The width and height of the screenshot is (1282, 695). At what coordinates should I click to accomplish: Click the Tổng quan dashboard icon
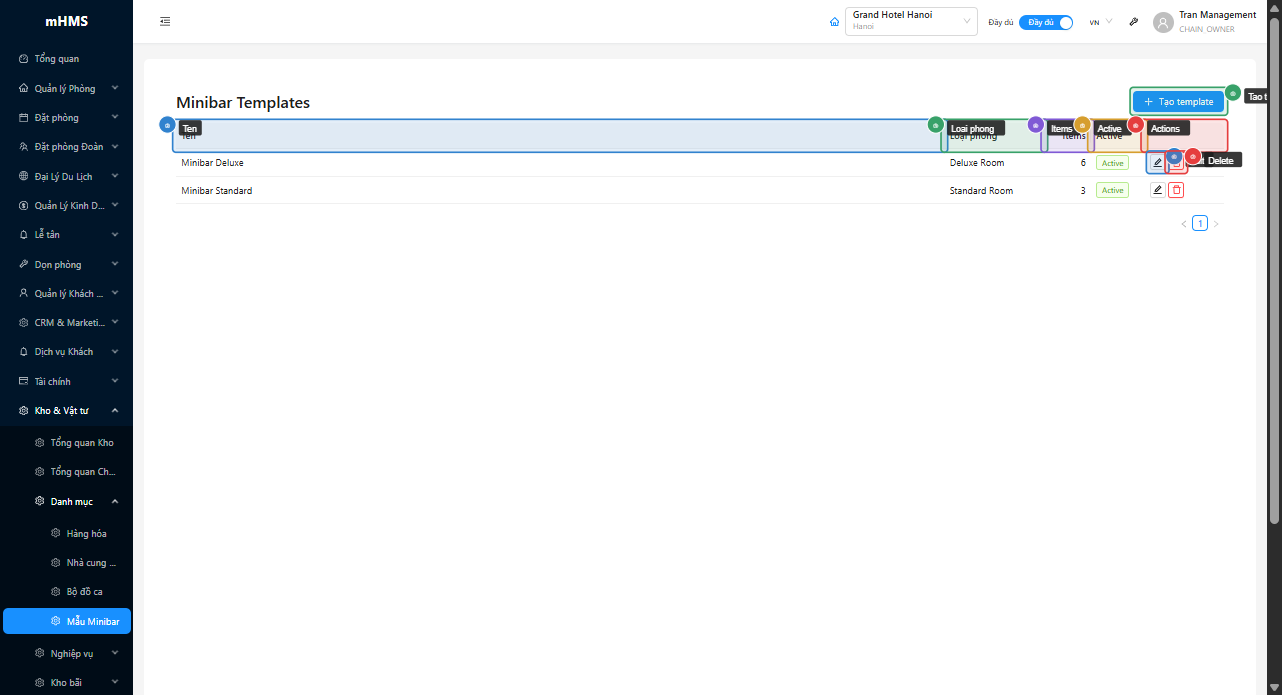click(24, 59)
